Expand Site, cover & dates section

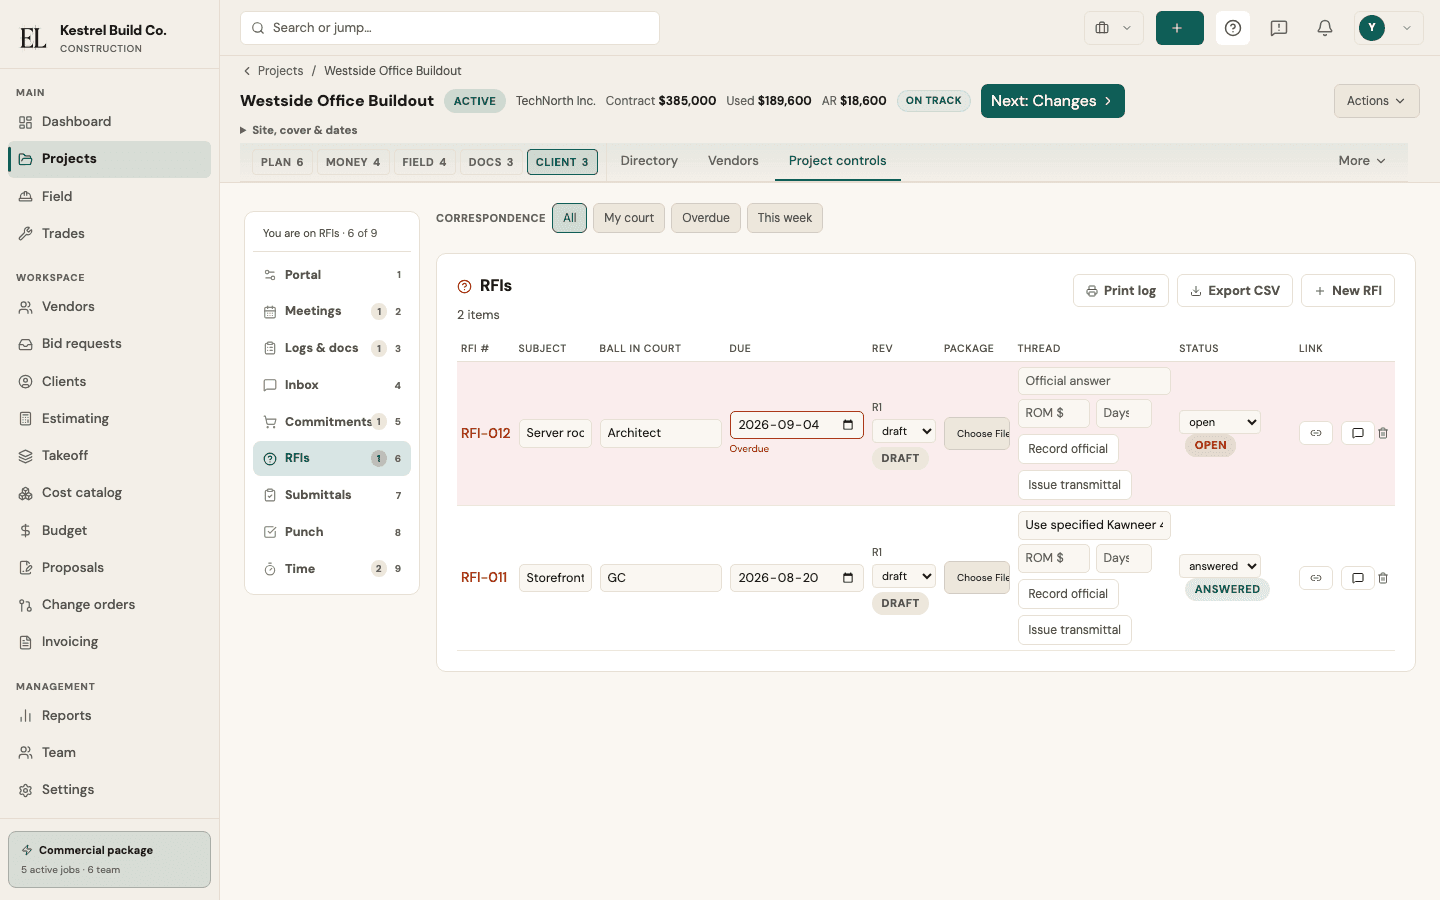(299, 130)
